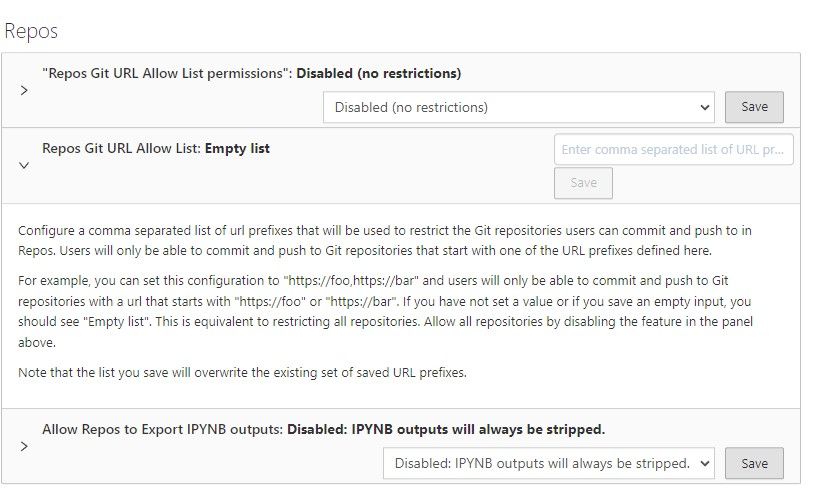
Task: Collapse the Repos Git URL Allow List section
Action: (24, 165)
